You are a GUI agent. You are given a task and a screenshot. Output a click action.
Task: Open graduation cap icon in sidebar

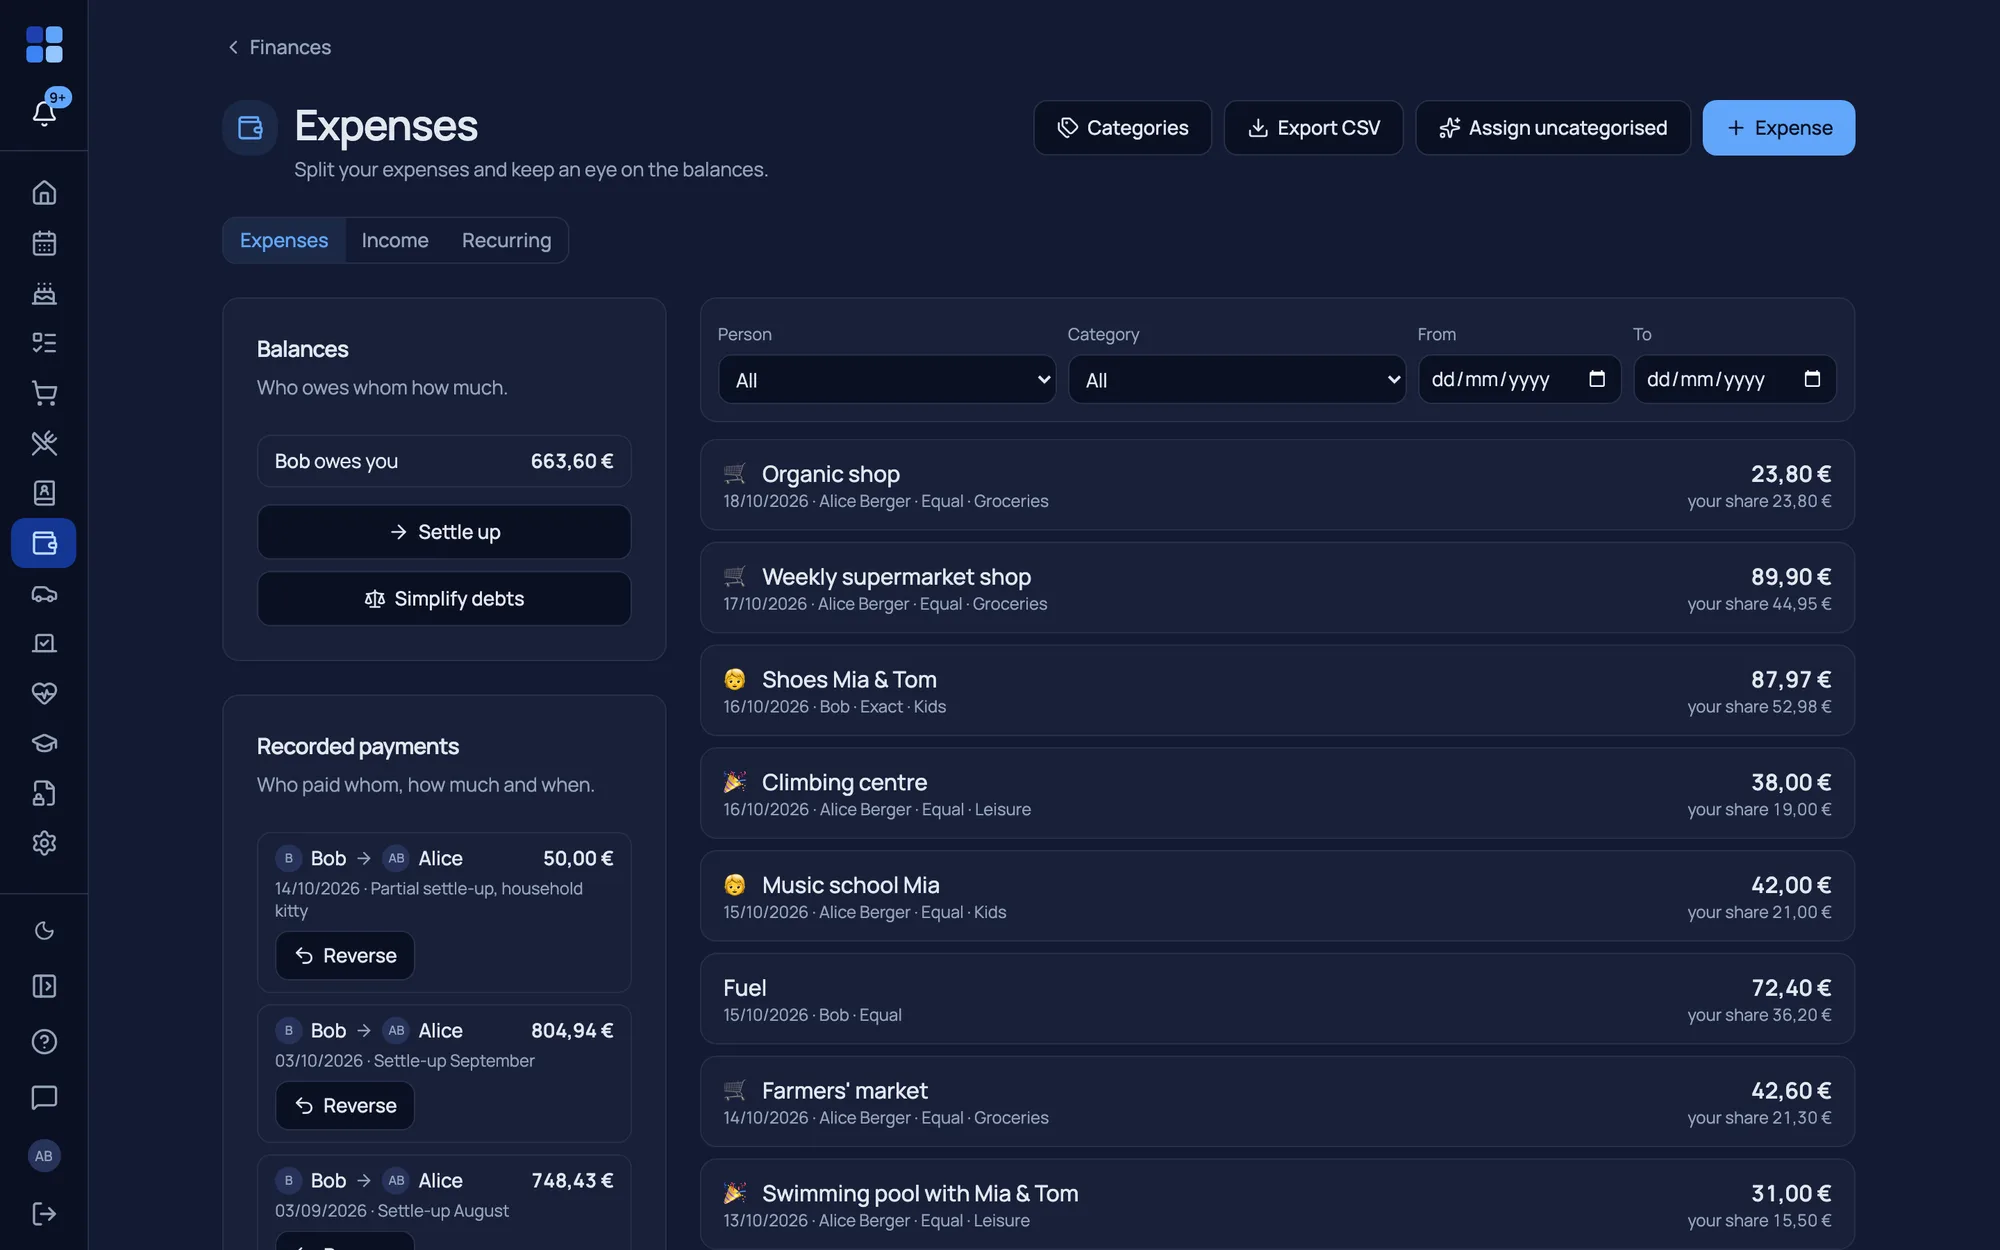coord(44,743)
